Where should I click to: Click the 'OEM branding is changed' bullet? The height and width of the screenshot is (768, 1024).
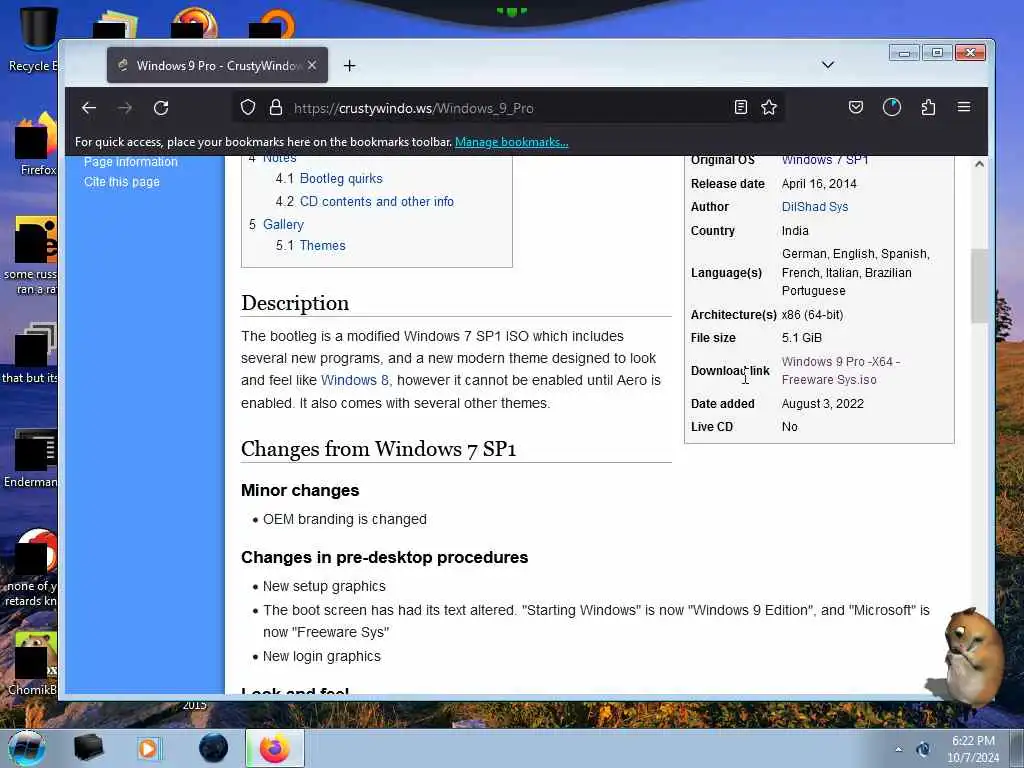click(345, 519)
